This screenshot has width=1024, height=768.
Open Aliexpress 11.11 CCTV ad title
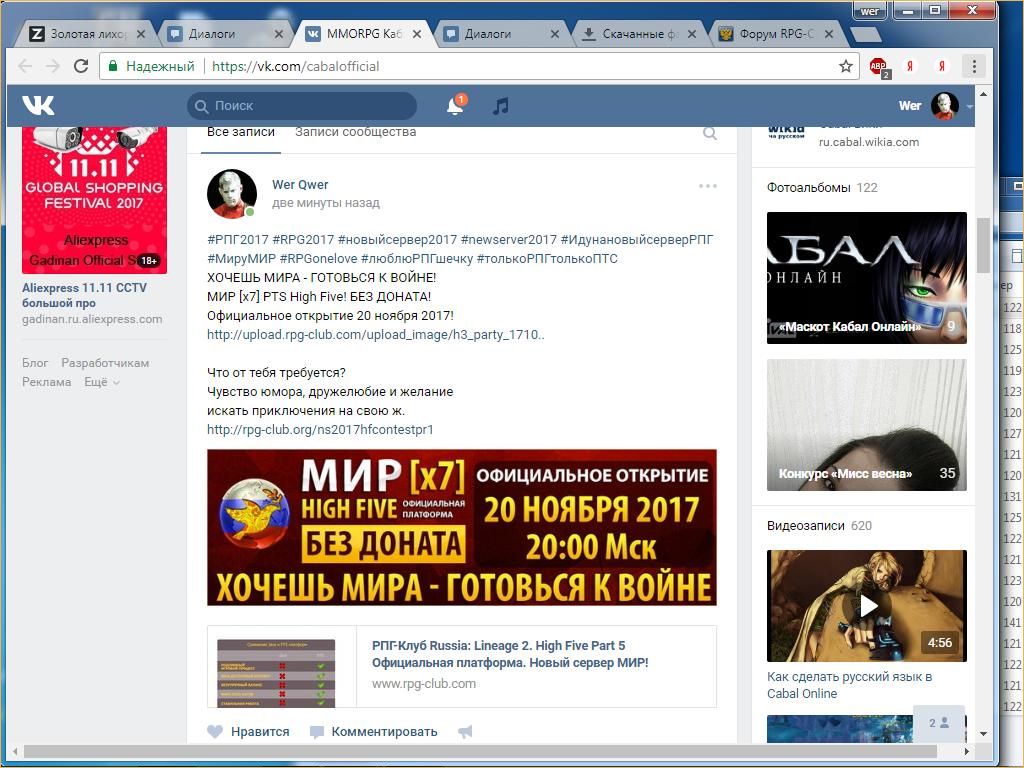coord(84,295)
